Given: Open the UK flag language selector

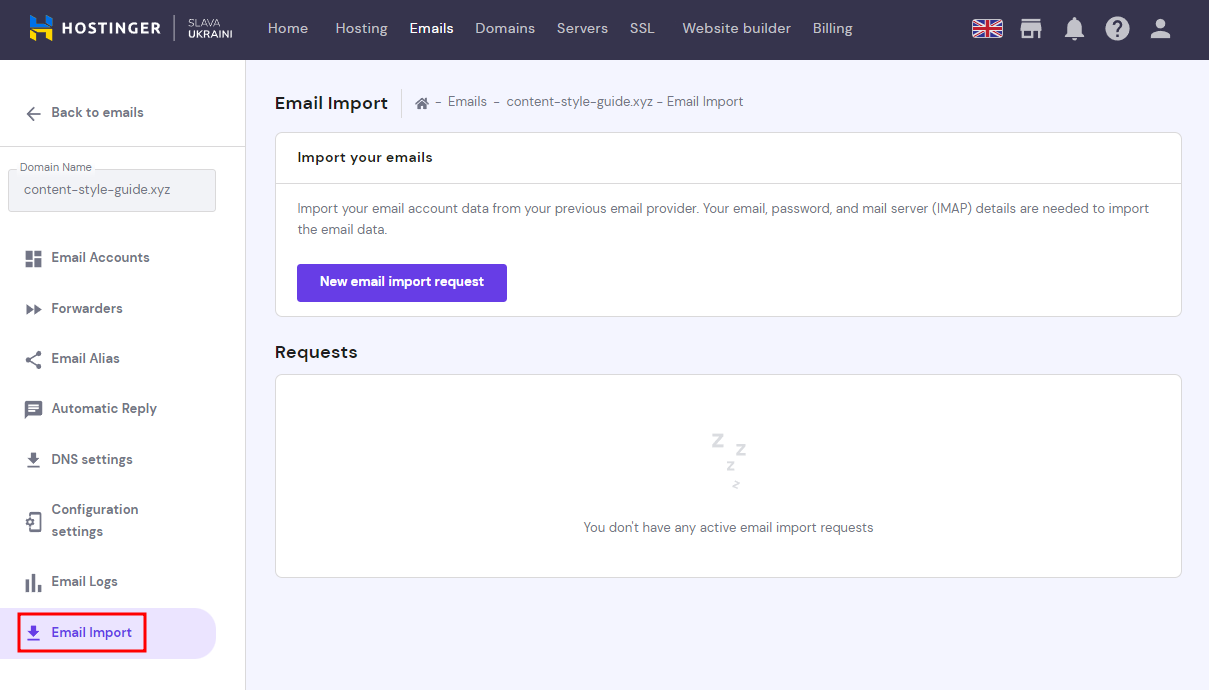Looking at the screenshot, I should 987,29.
